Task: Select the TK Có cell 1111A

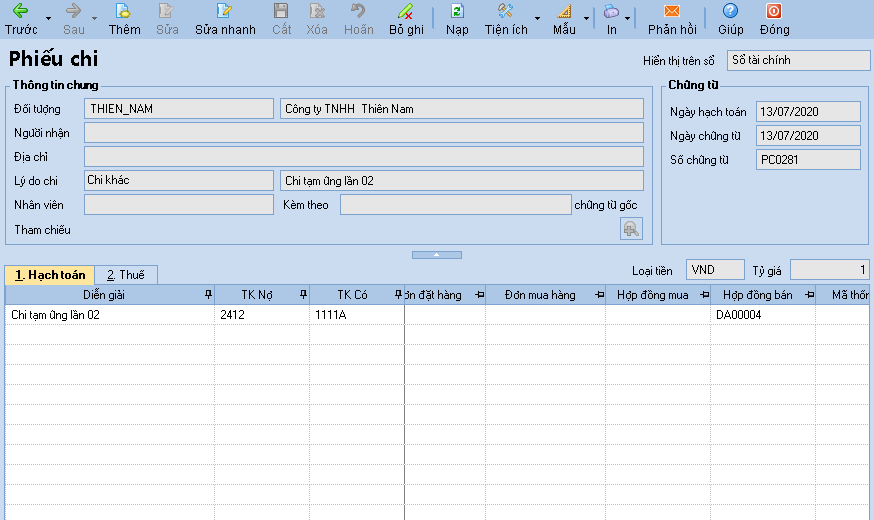Action: pyautogui.click(x=355, y=315)
